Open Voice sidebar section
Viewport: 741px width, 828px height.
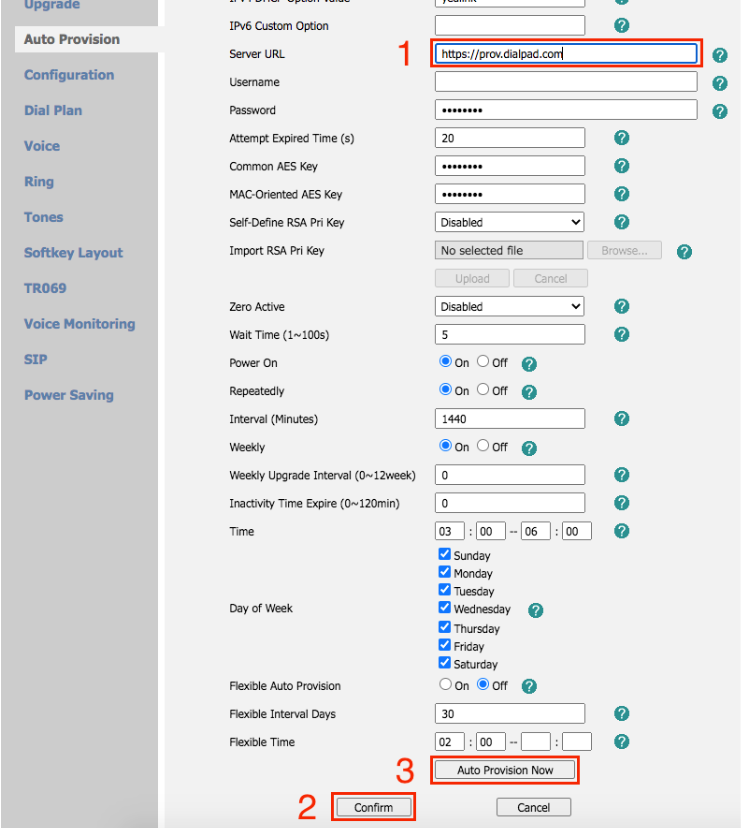42,146
